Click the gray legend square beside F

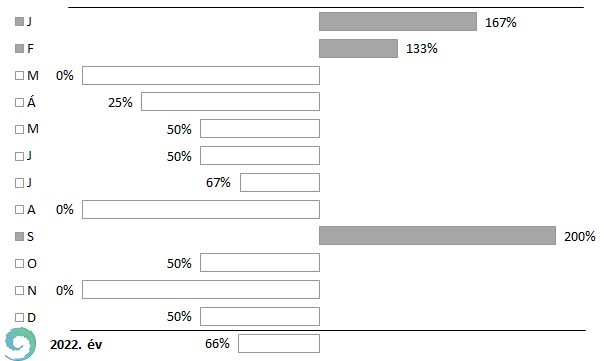click(x=19, y=49)
